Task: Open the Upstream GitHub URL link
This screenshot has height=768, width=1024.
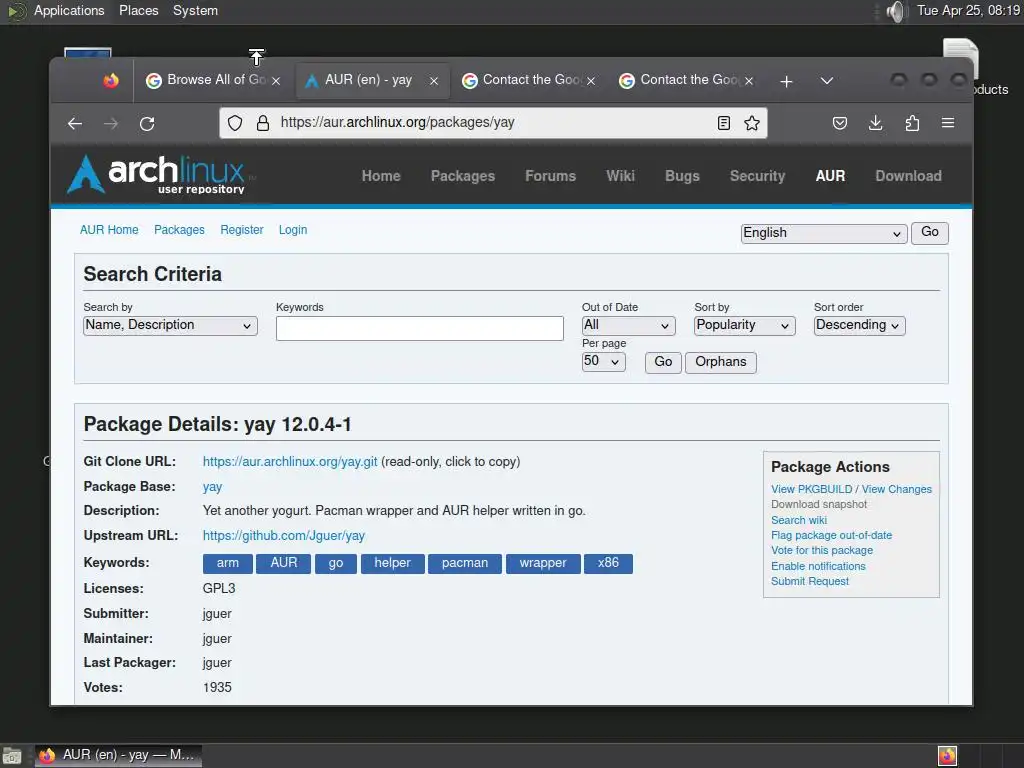Action: 283,536
